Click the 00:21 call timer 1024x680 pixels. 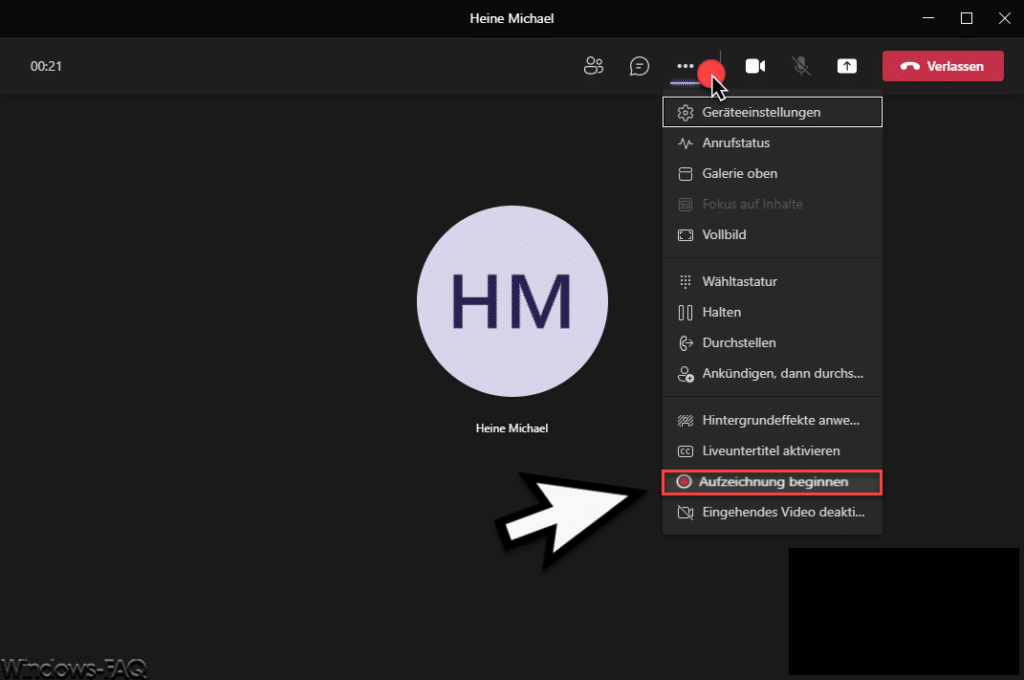point(46,66)
